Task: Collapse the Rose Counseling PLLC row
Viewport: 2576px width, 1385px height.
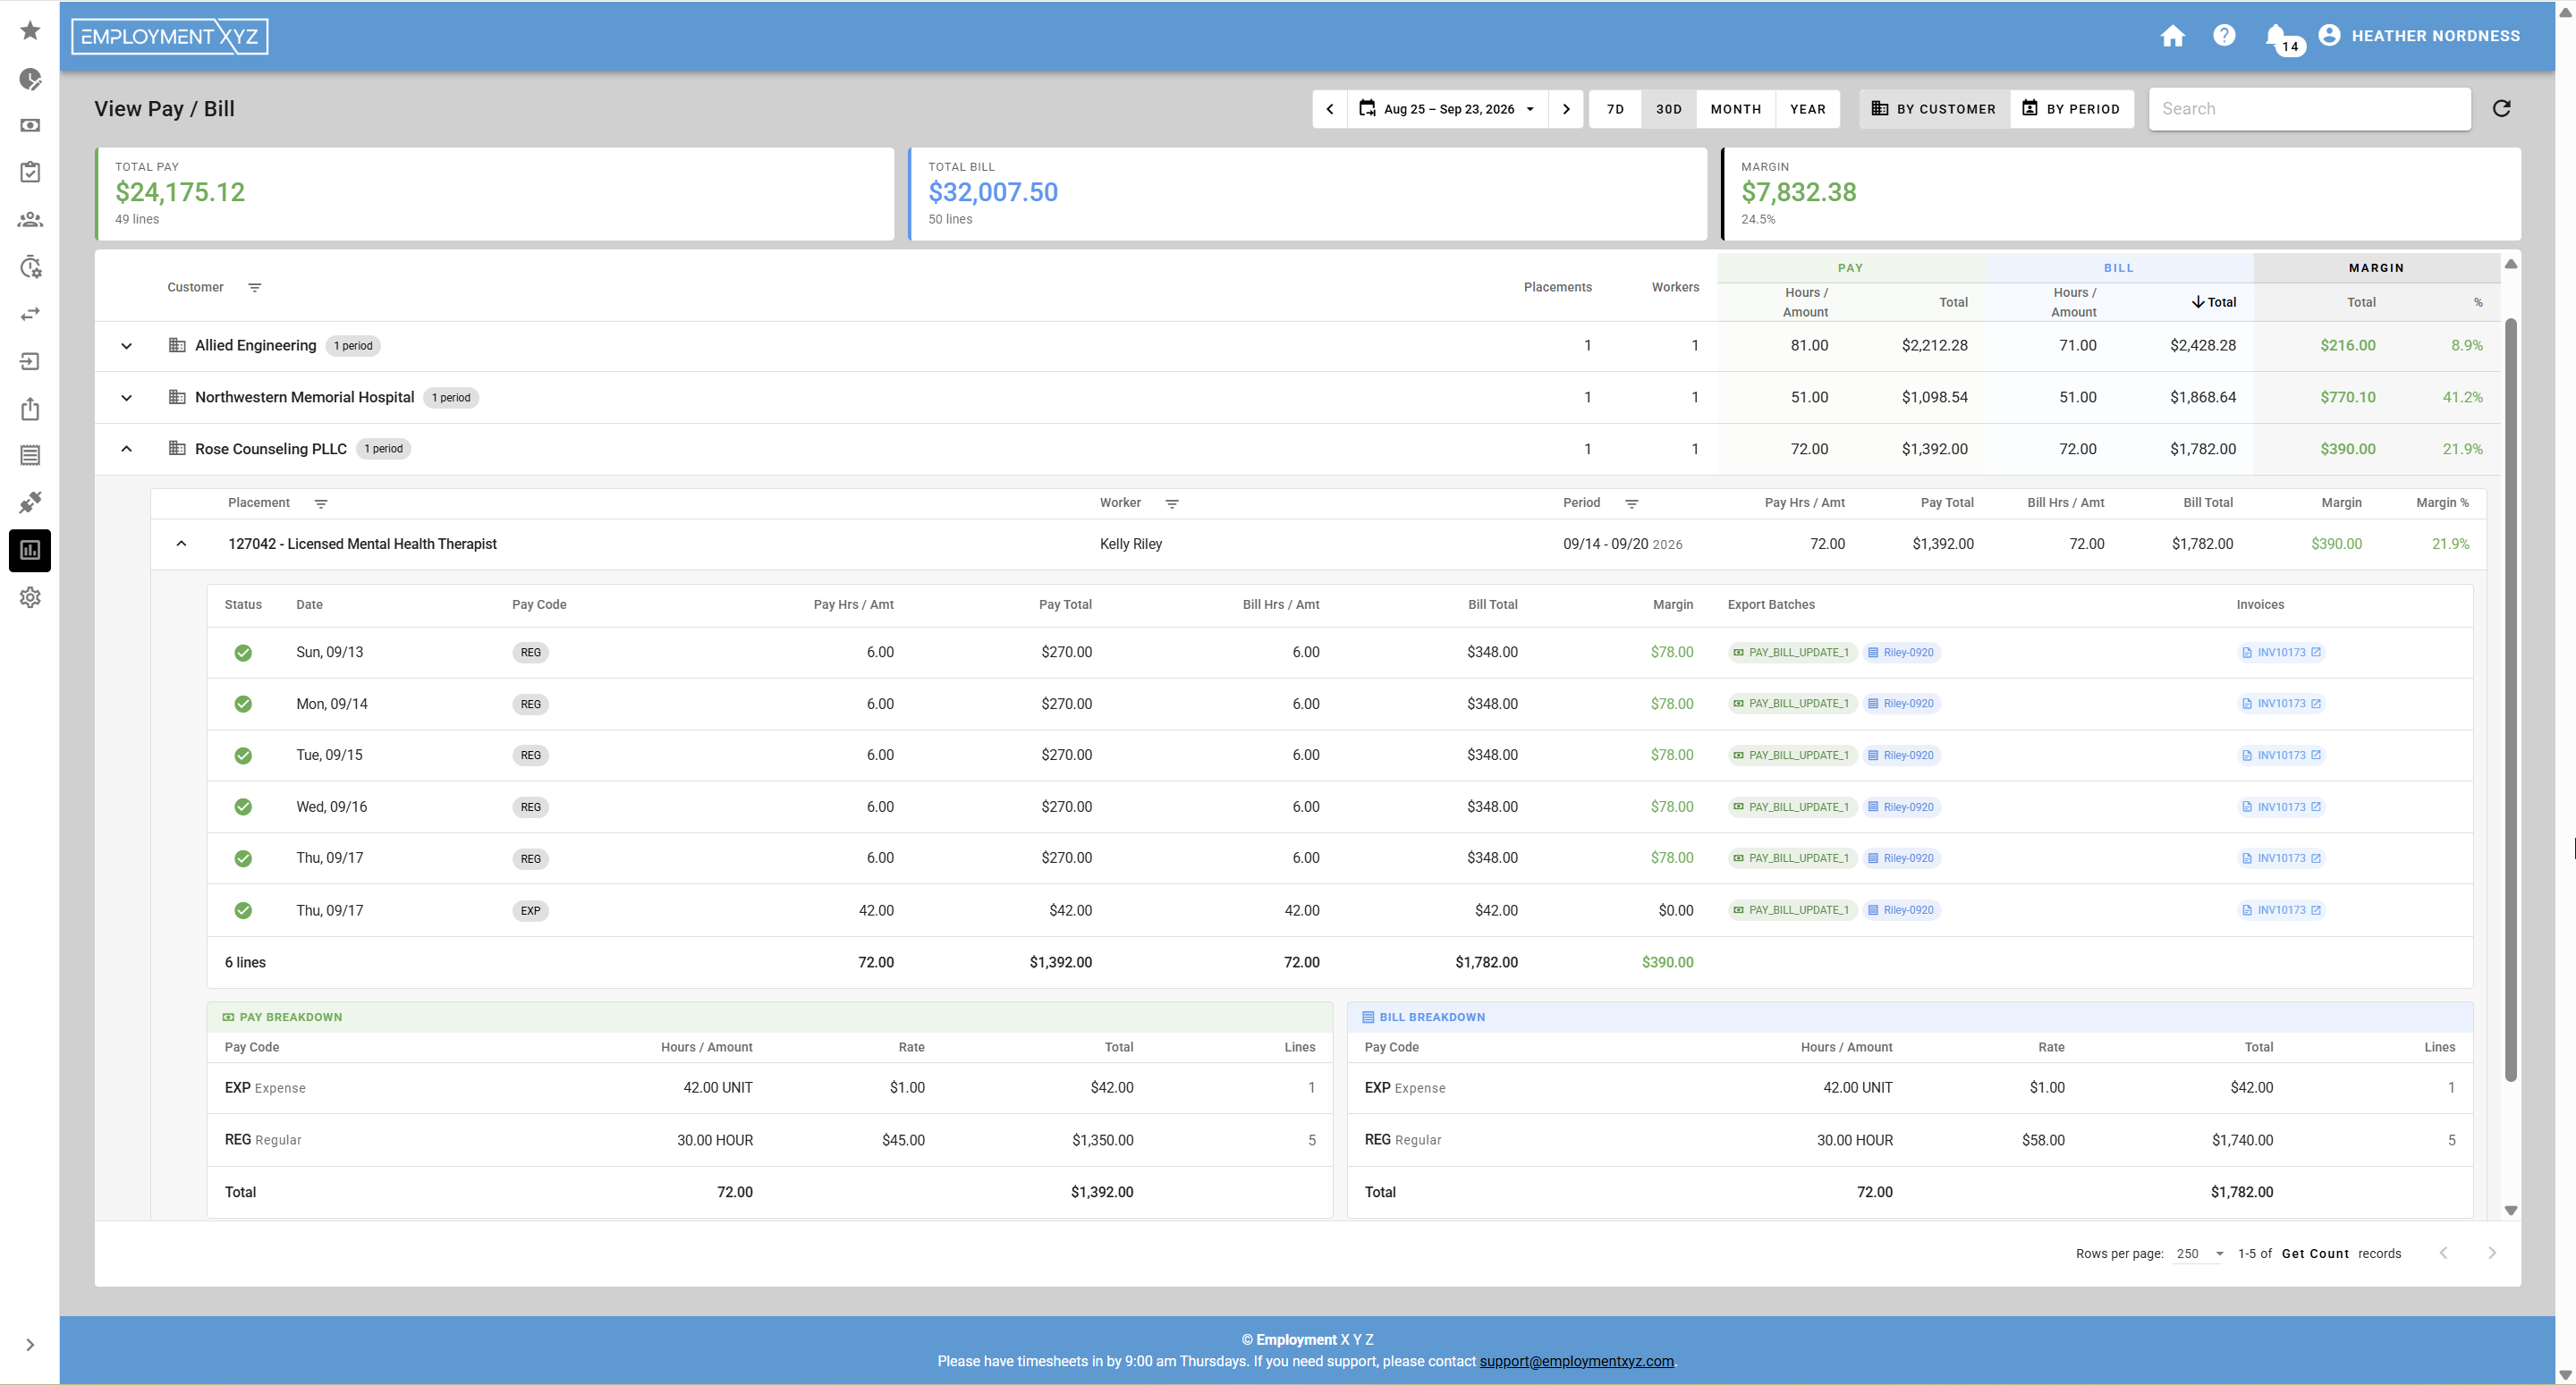Action: point(127,449)
